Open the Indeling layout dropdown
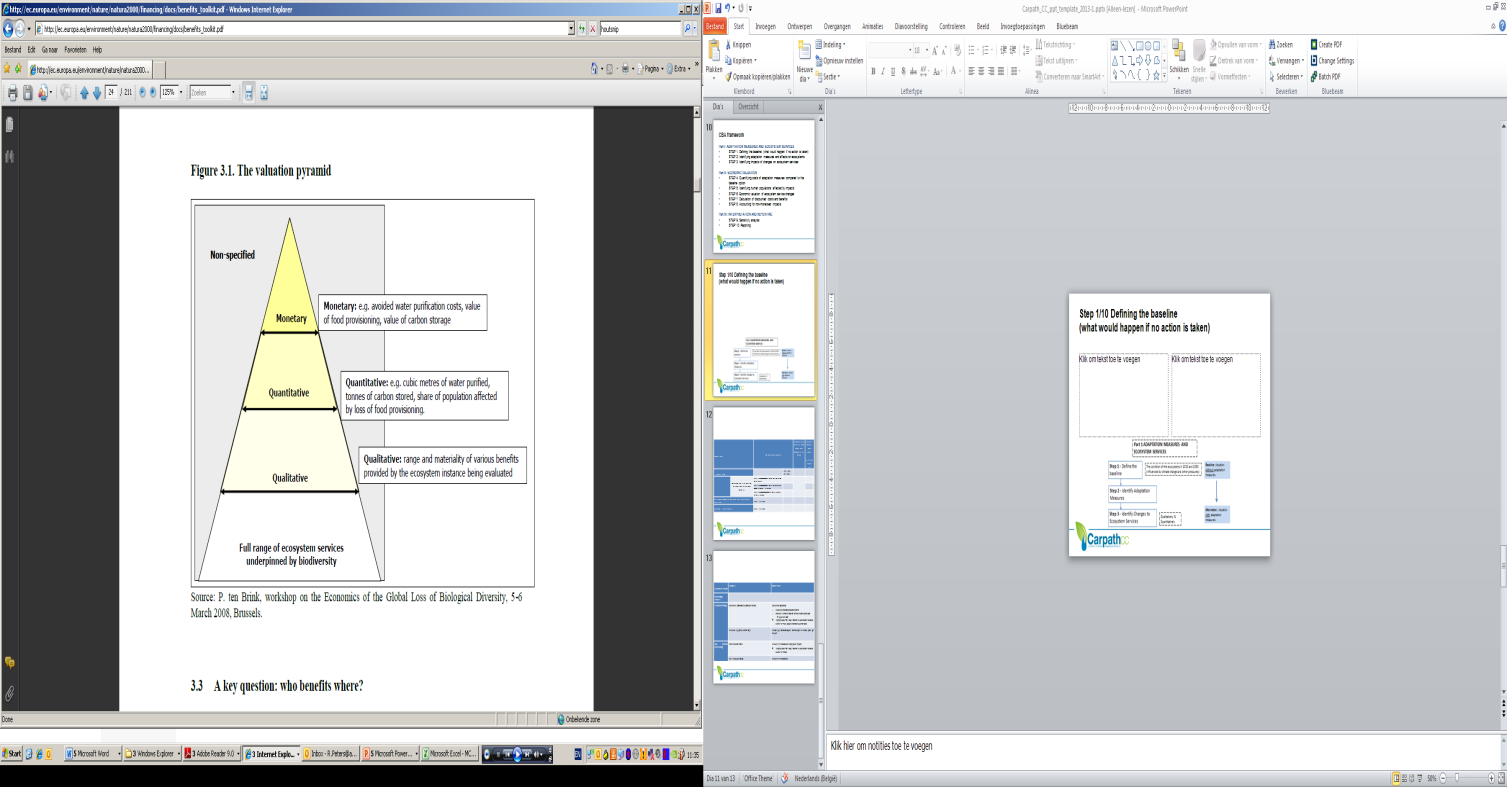1507x787 pixels. point(832,45)
